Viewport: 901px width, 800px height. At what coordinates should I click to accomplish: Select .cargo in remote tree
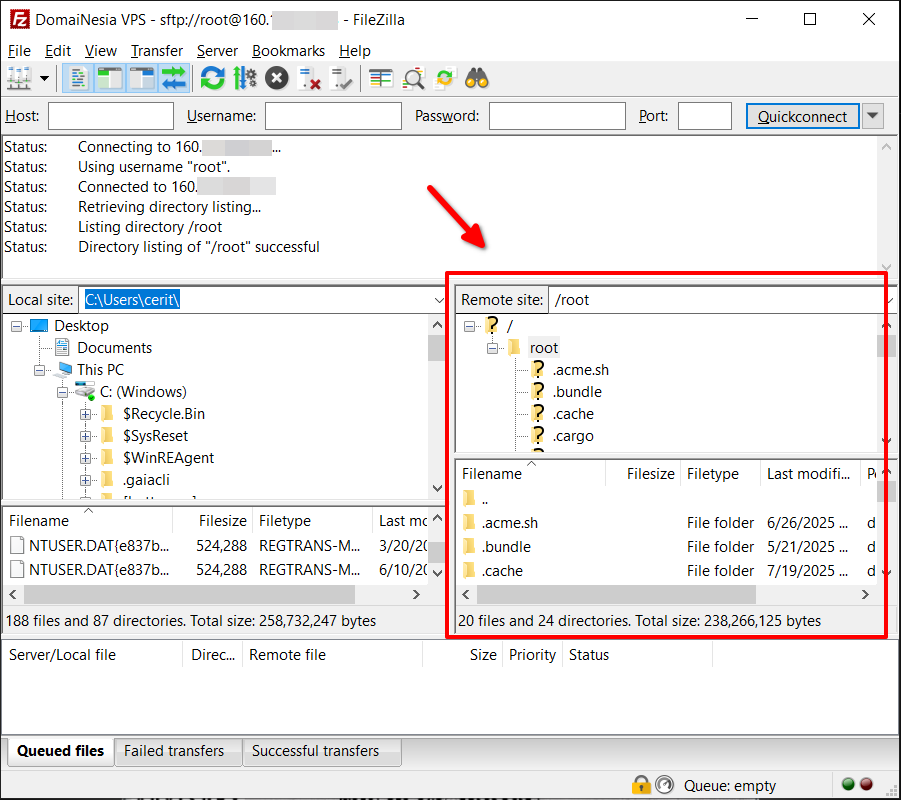click(x=573, y=436)
